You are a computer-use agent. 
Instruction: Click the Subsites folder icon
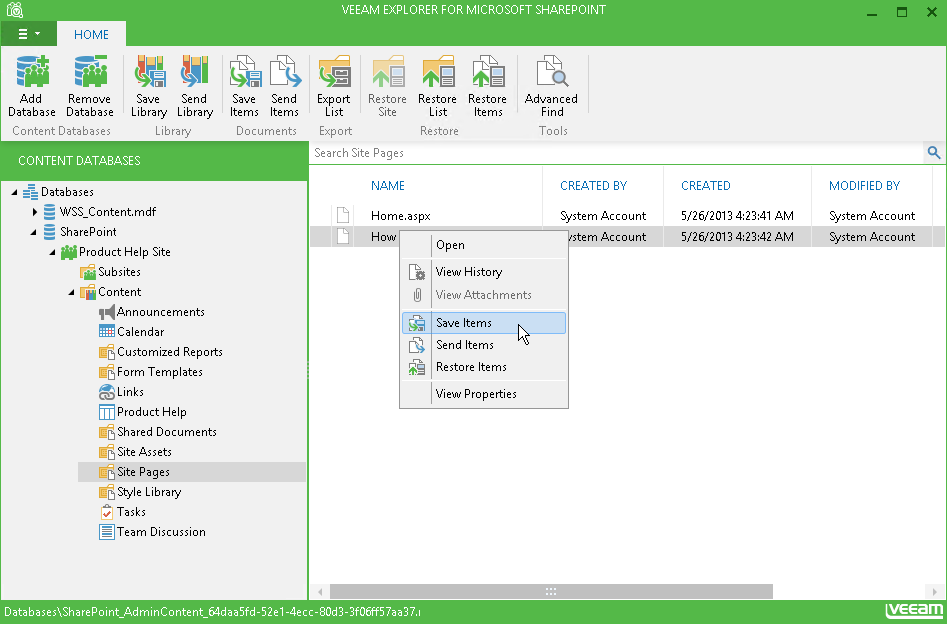[x=88, y=272]
